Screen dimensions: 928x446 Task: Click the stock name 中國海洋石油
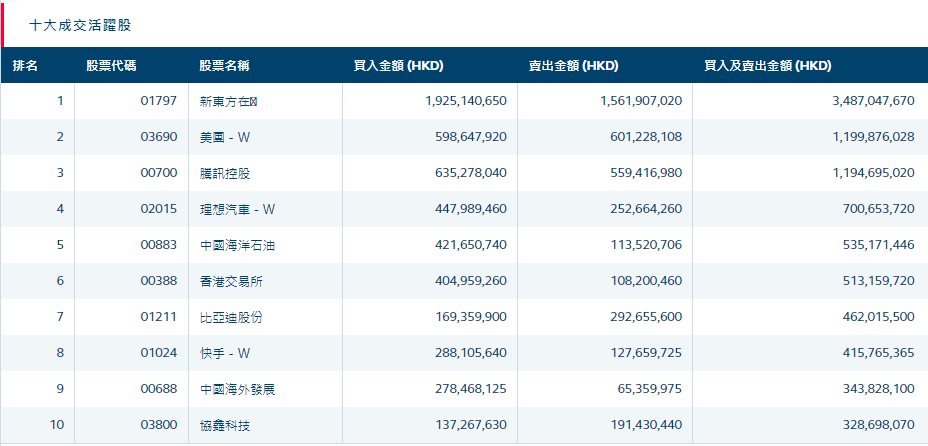[x=238, y=245]
